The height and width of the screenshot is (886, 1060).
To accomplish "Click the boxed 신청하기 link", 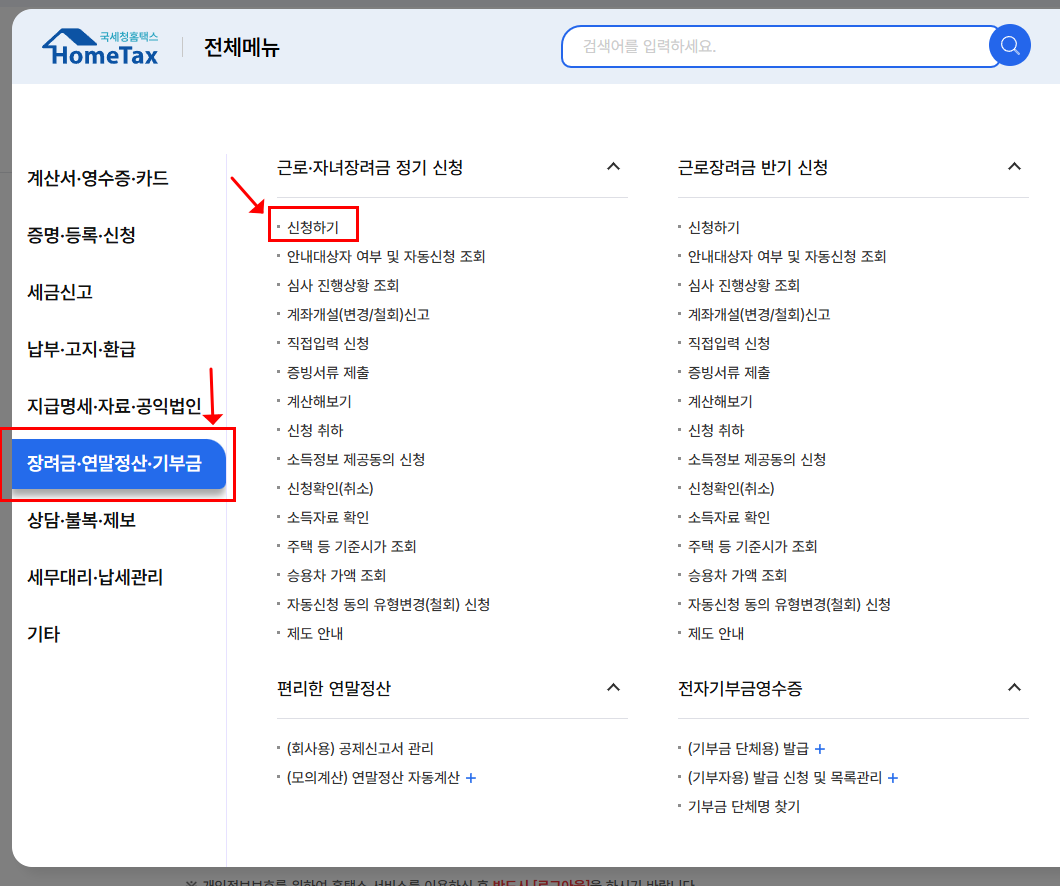I will click(x=314, y=224).
